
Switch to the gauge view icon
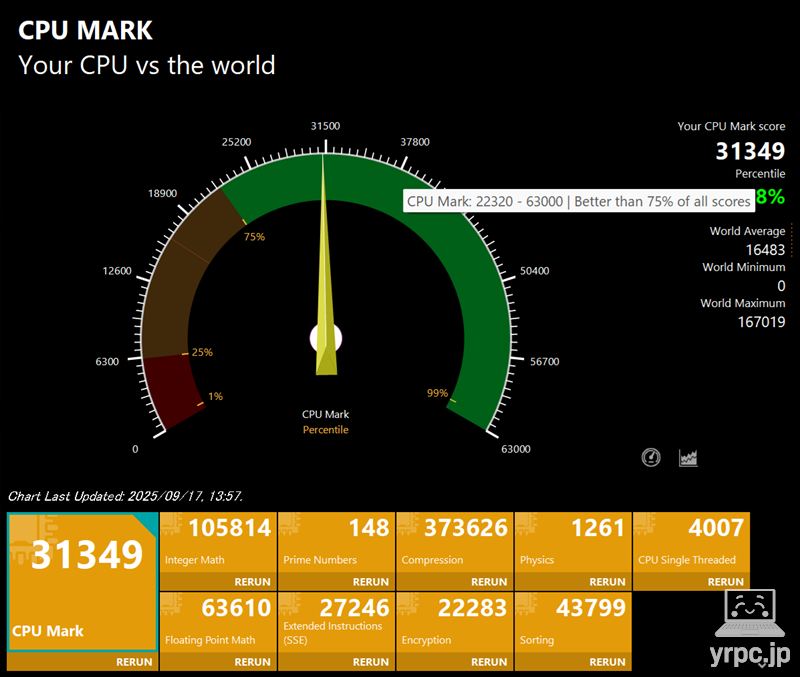(651, 458)
